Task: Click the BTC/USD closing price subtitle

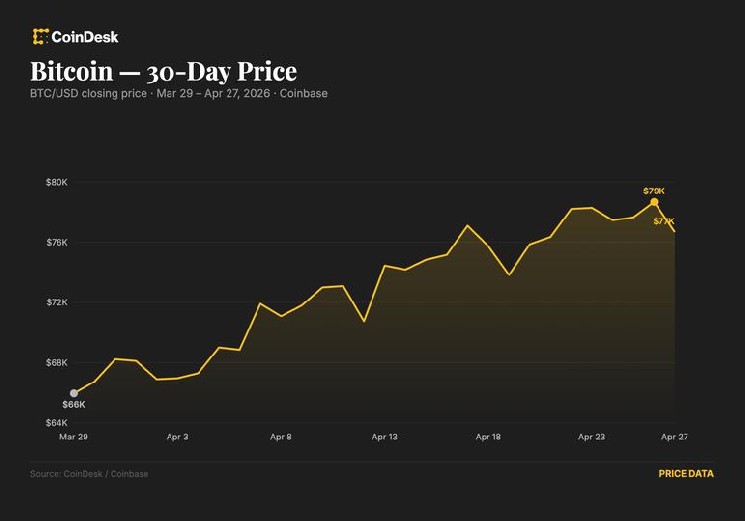Action: [x=178, y=94]
